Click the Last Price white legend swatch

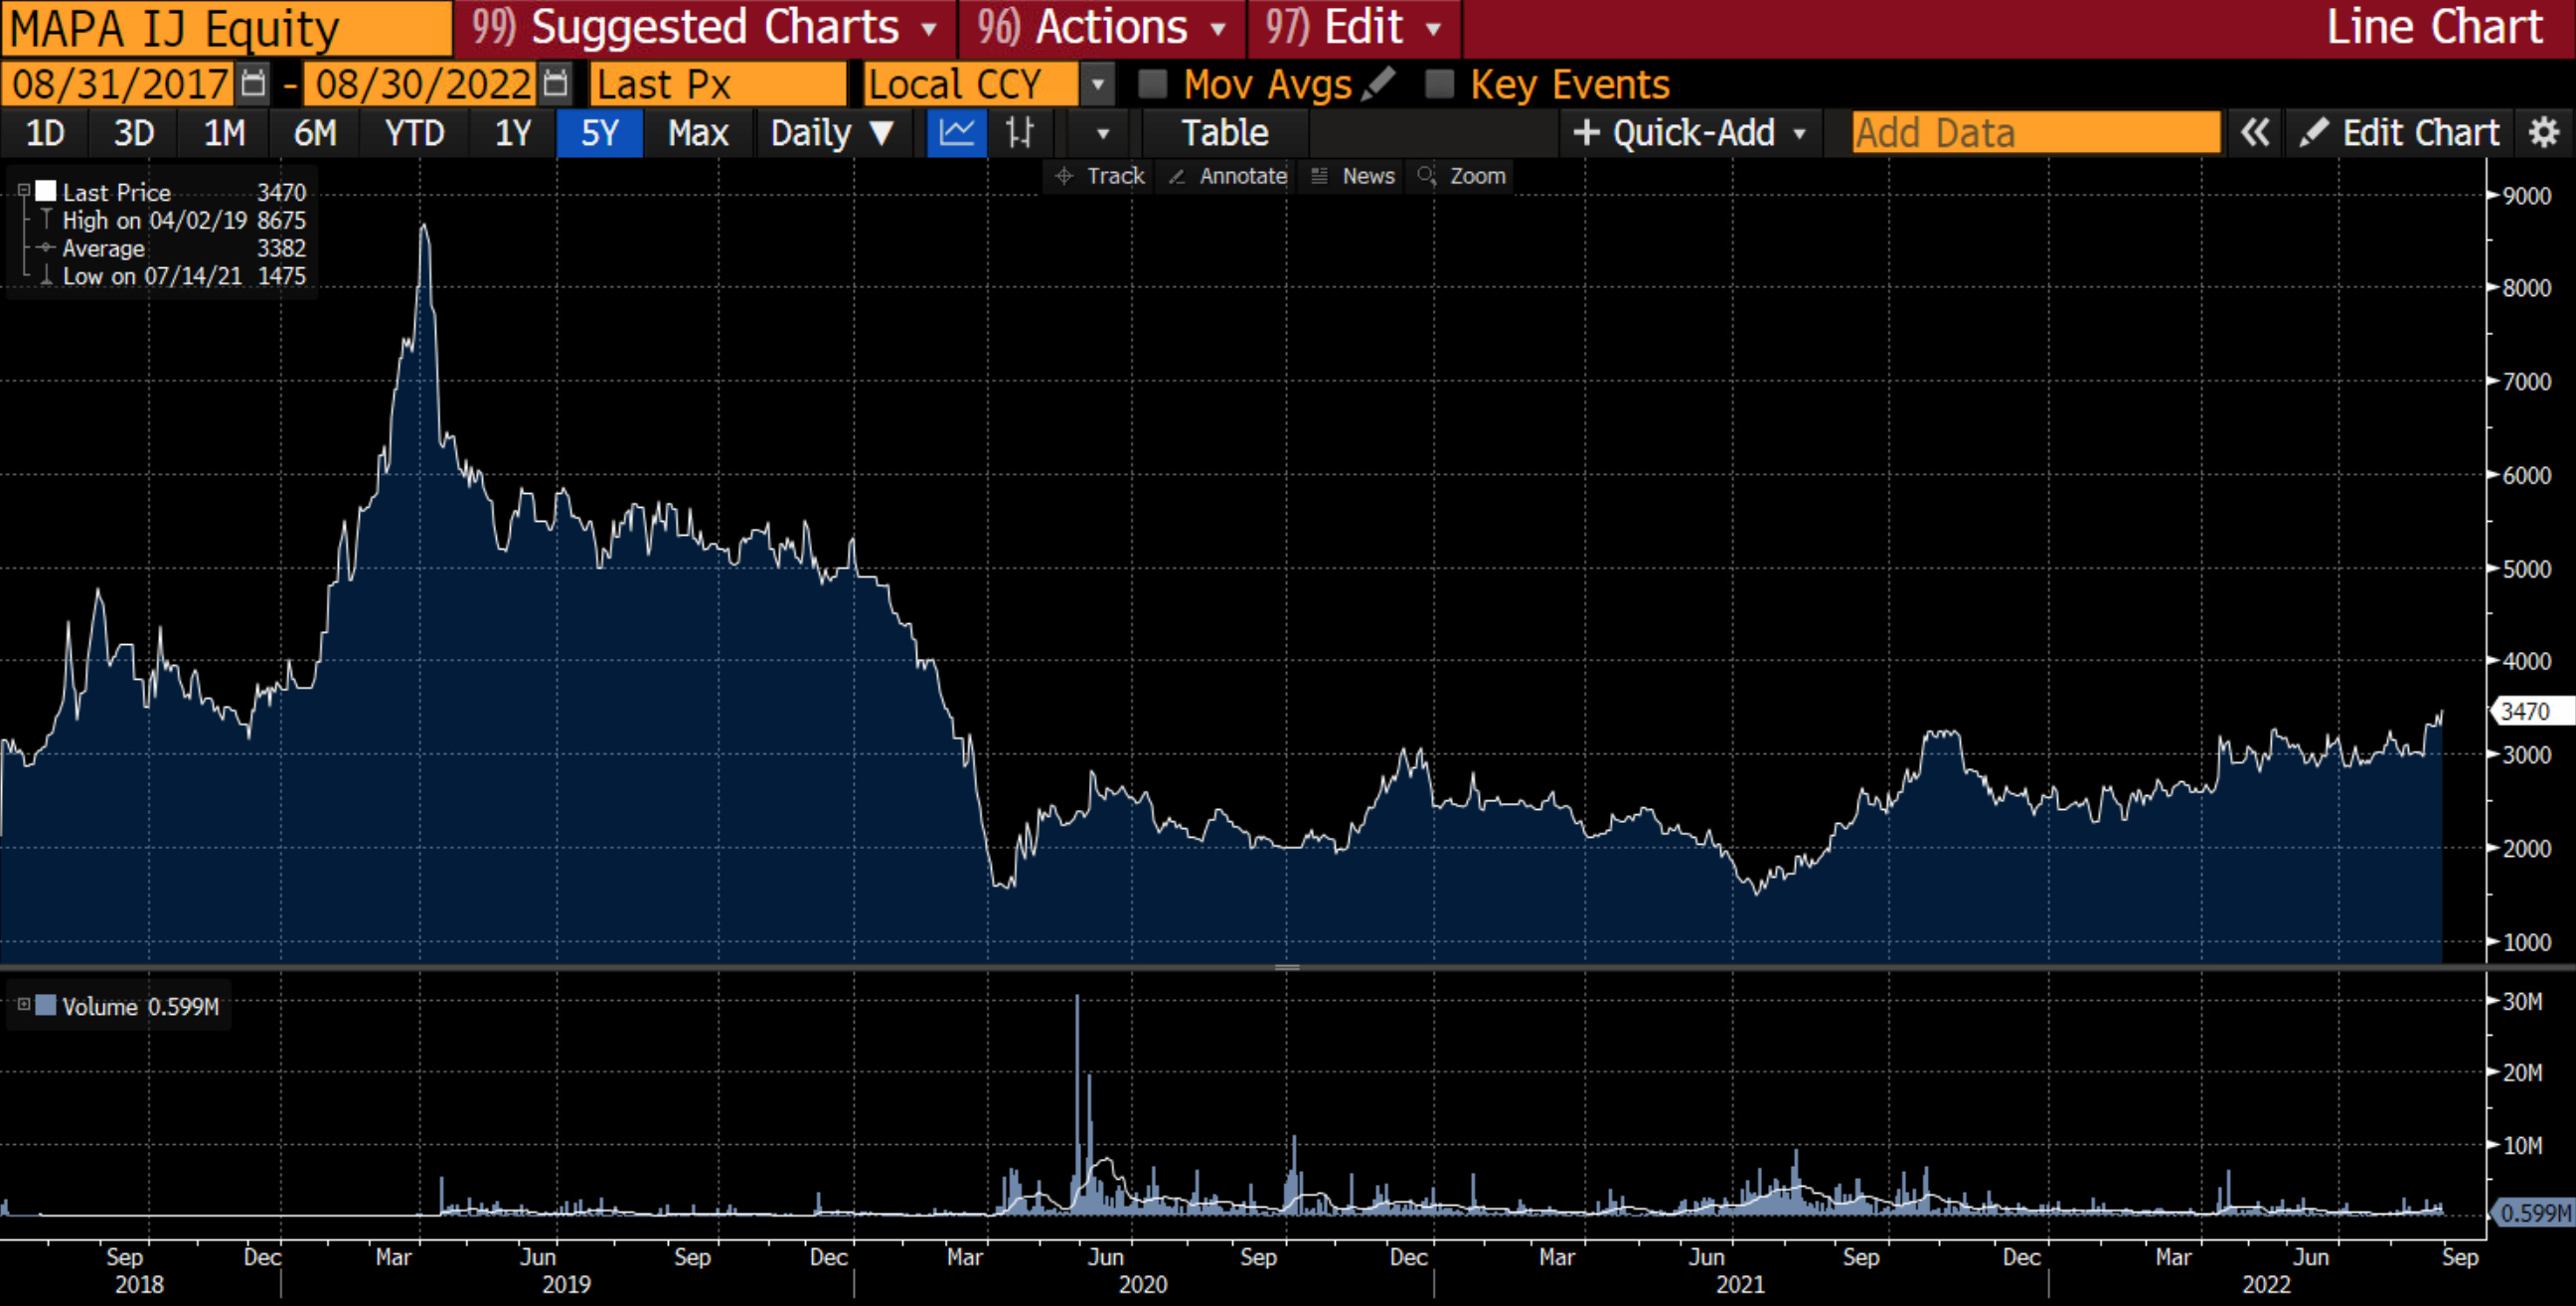coord(45,191)
